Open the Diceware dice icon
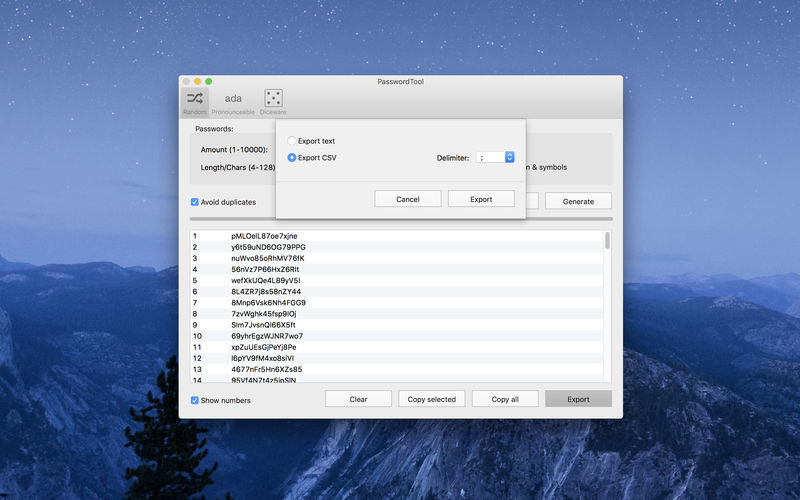800x500 pixels. tap(273, 102)
